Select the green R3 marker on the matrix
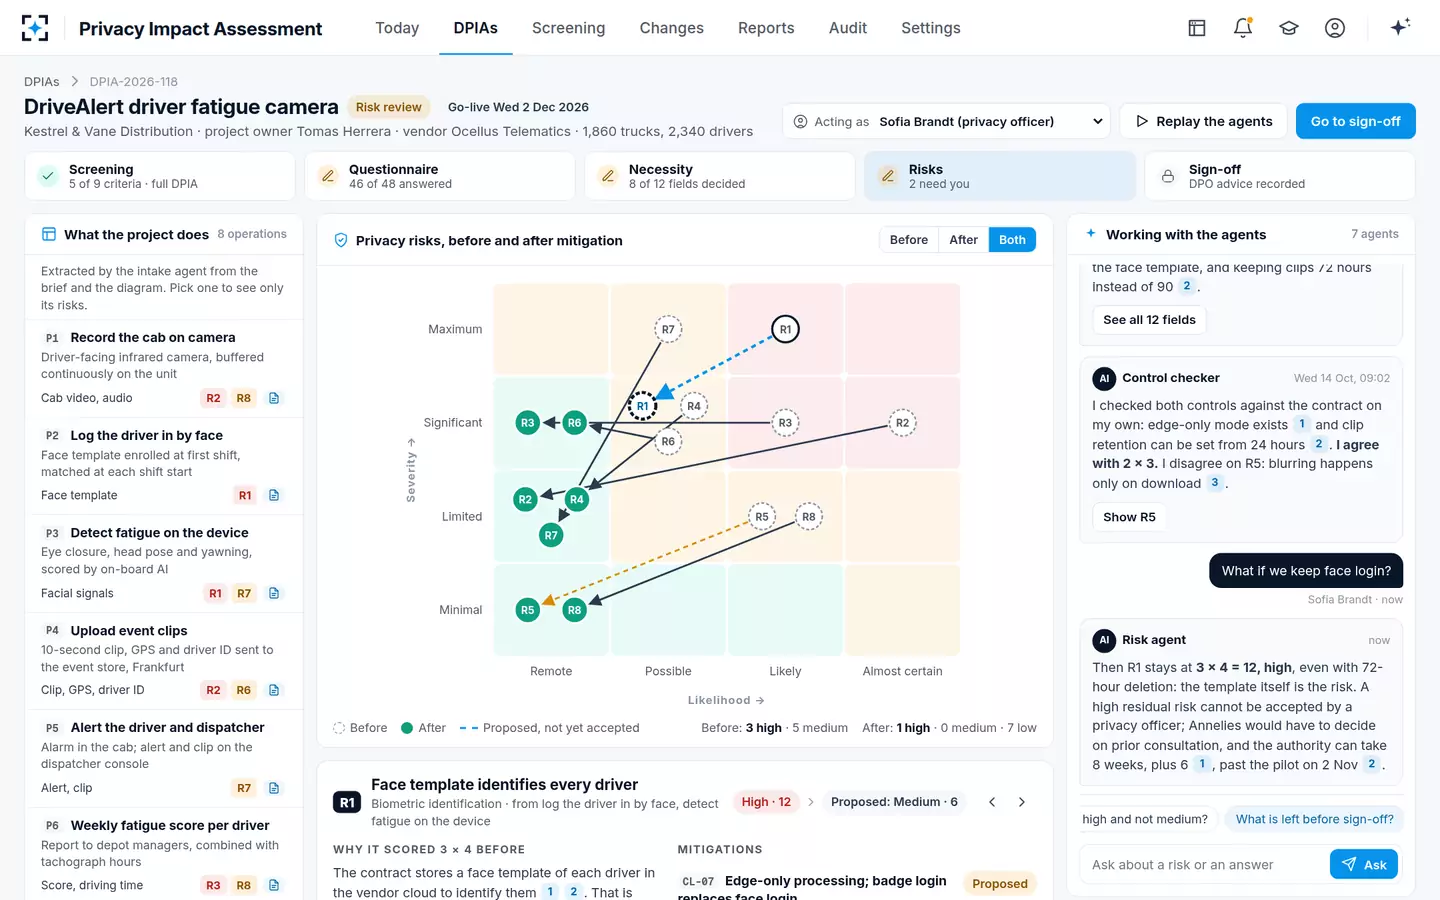 [528, 423]
